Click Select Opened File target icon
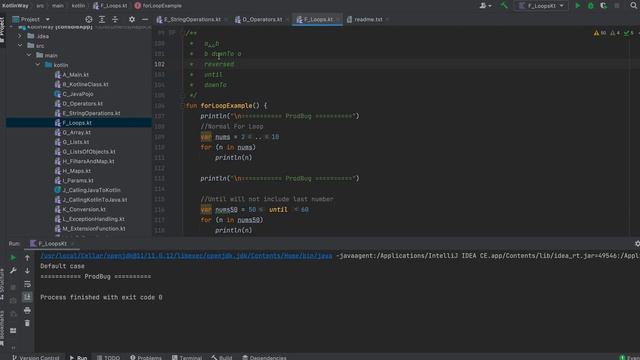This screenshot has height=360, width=640. tap(89, 19)
